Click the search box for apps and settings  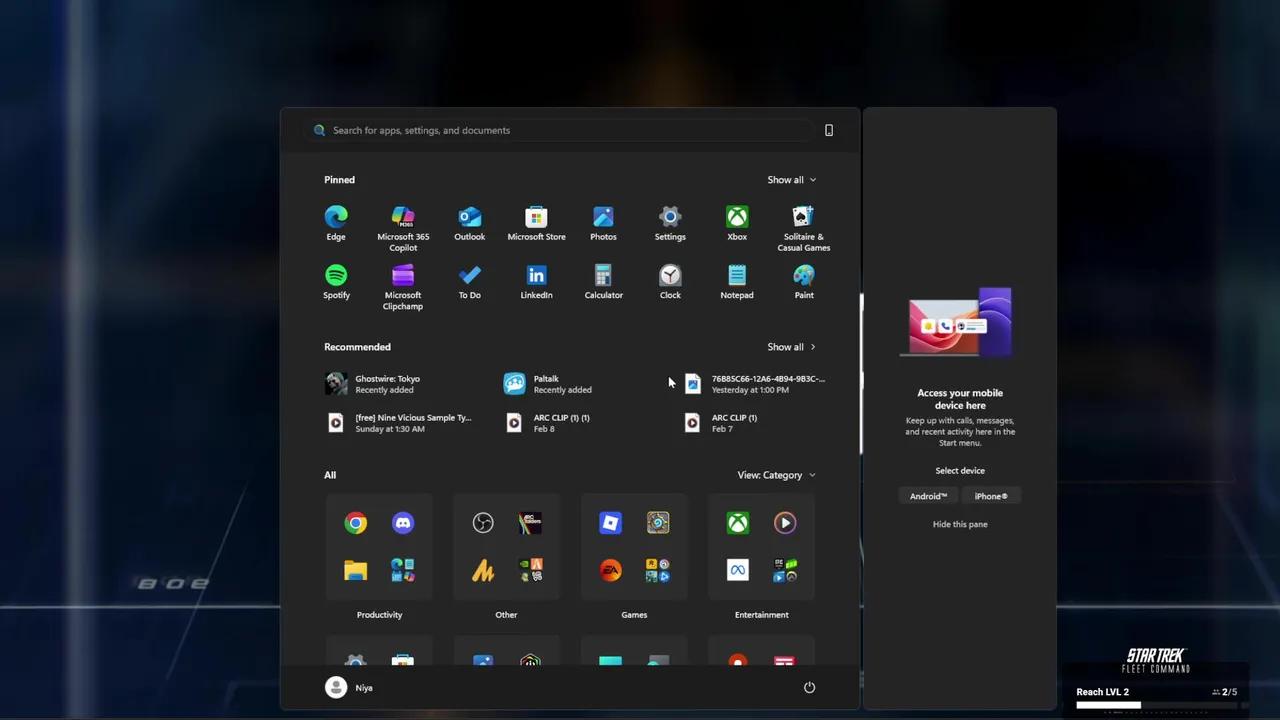coord(560,130)
